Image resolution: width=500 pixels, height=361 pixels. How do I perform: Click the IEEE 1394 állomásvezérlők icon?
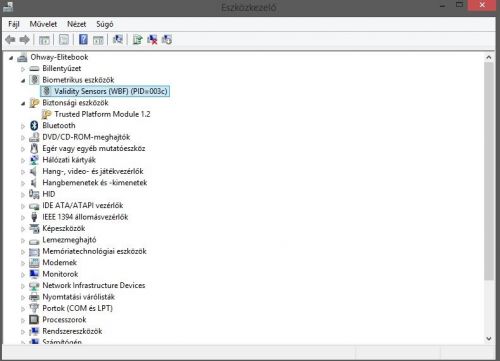tap(34, 217)
